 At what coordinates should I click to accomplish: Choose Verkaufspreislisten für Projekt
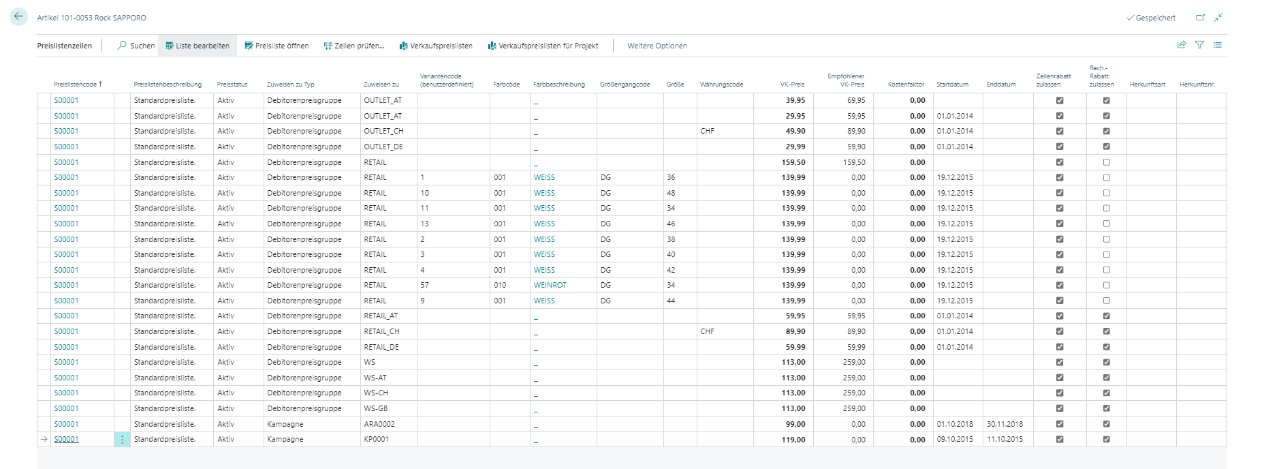point(542,46)
